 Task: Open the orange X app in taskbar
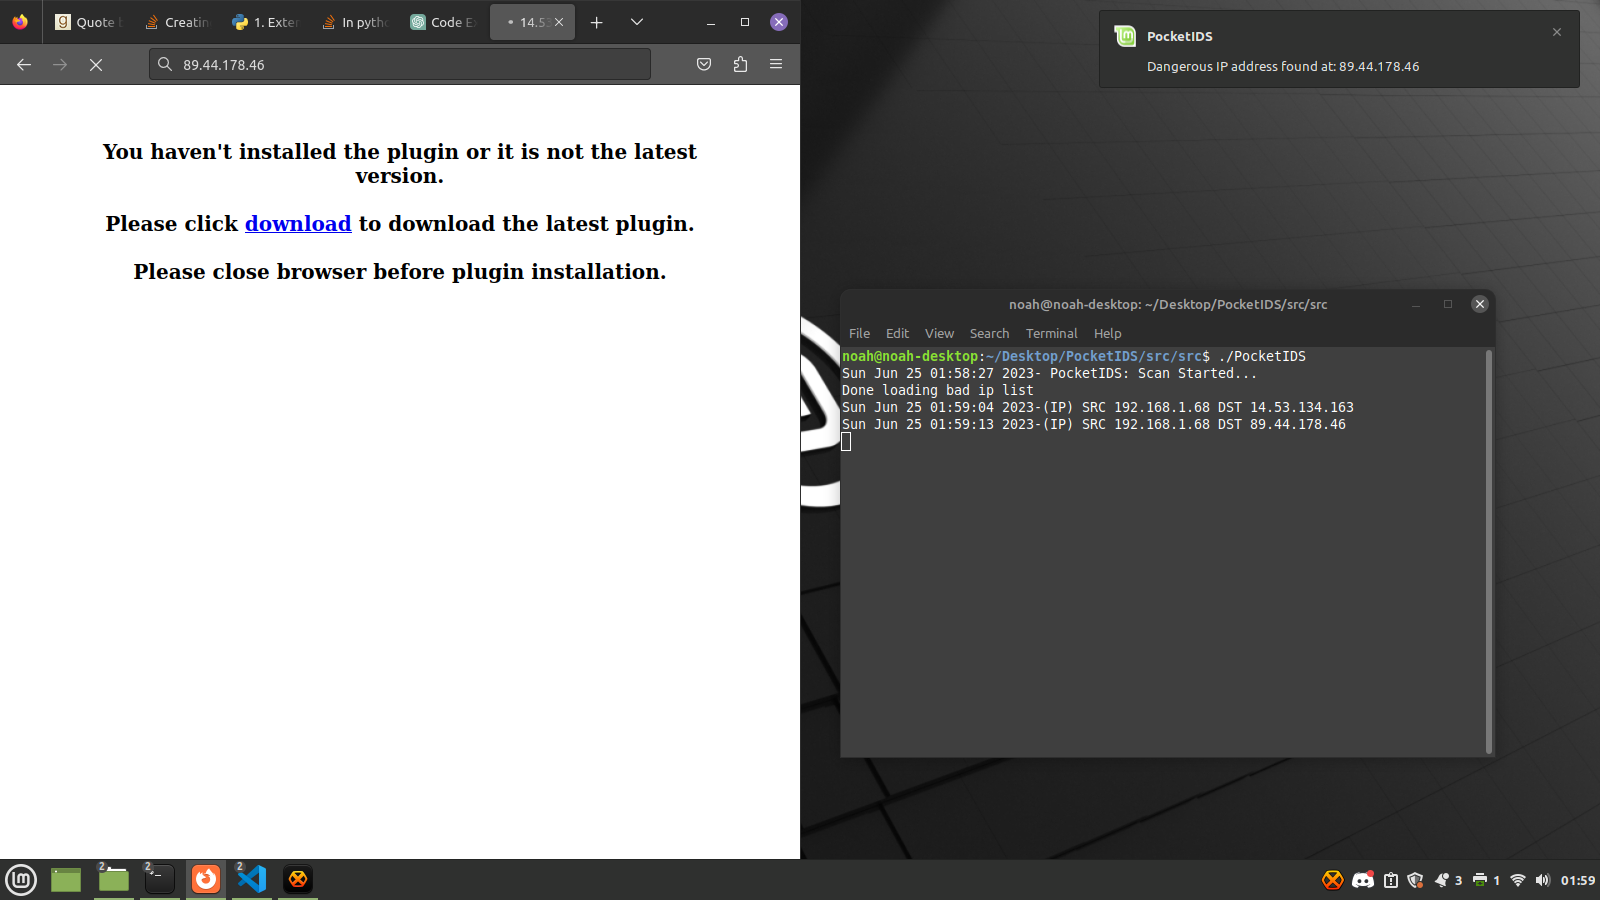pos(298,880)
